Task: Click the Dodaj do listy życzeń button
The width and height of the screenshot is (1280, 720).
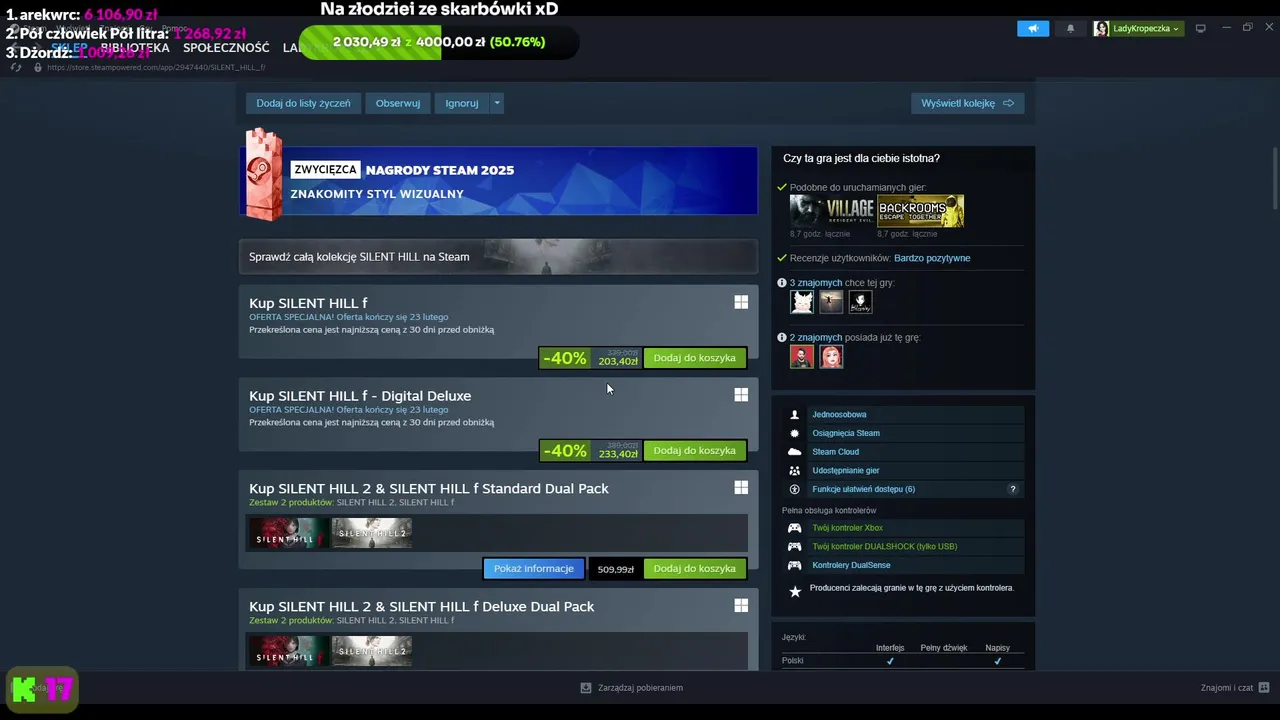Action: [x=303, y=103]
